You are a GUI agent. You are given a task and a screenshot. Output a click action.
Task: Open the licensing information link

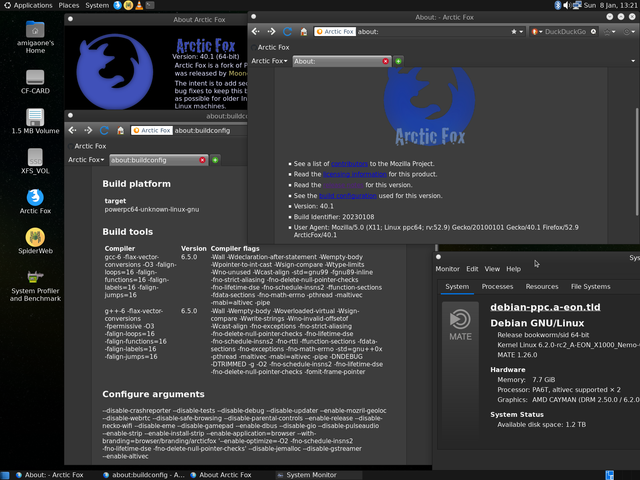click(355, 174)
